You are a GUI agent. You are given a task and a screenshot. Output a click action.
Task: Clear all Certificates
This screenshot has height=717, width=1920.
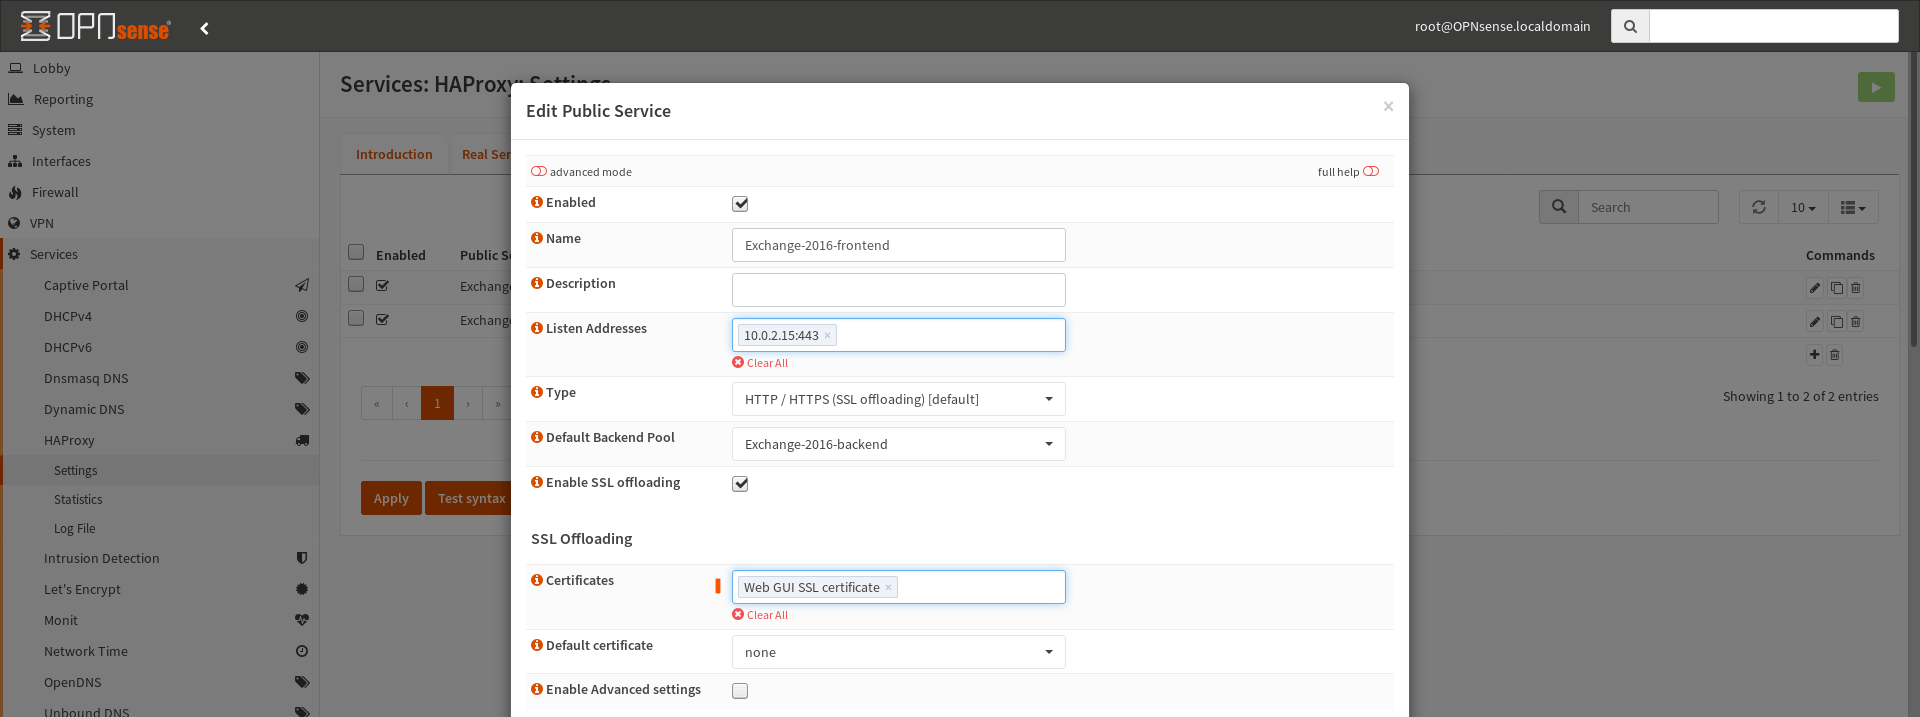760,615
